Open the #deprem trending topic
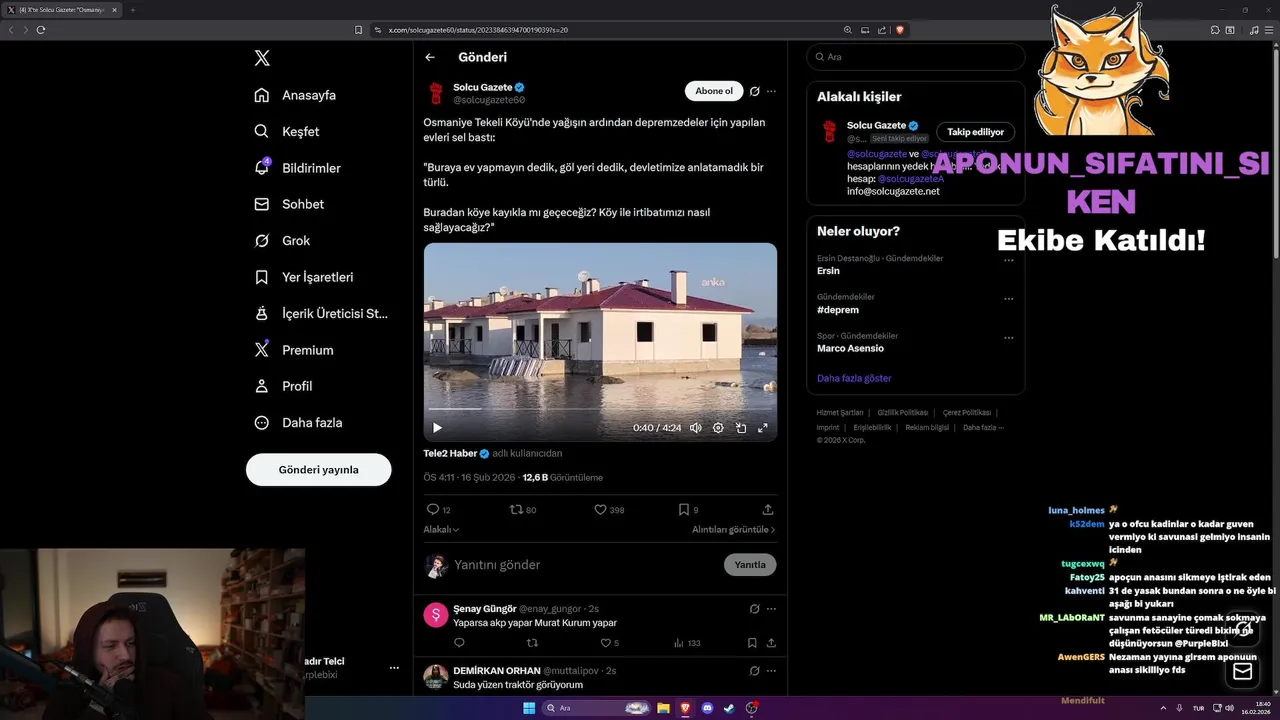This screenshot has height=720, width=1280. [838, 310]
